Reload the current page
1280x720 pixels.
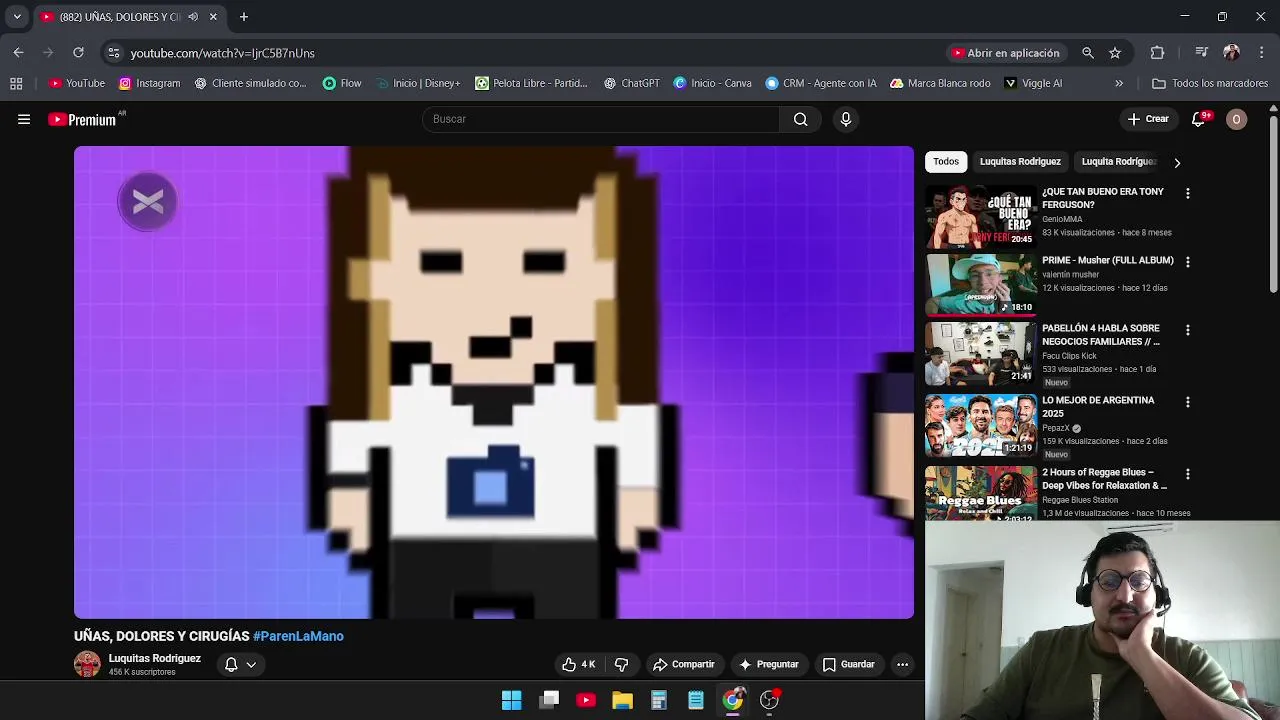(x=78, y=53)
